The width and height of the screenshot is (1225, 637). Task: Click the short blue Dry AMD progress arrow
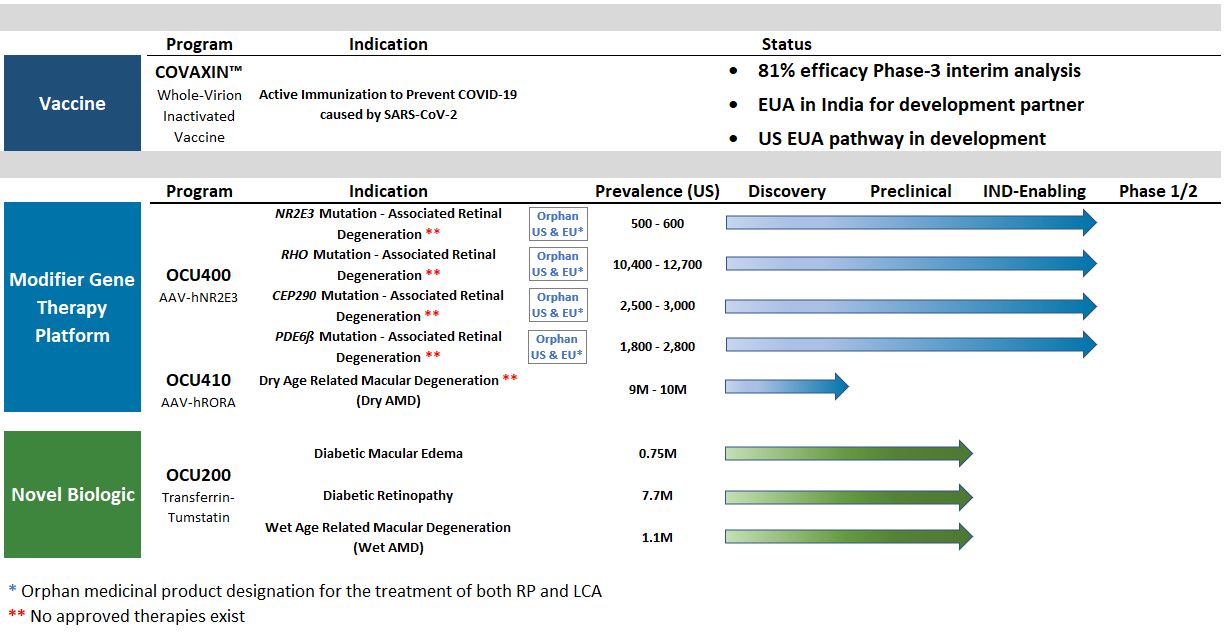click(x=785, y=386)
